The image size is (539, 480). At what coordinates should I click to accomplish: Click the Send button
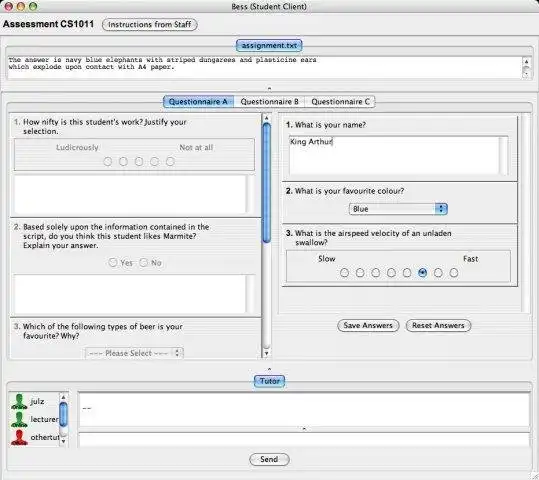[x=269, y=459]
